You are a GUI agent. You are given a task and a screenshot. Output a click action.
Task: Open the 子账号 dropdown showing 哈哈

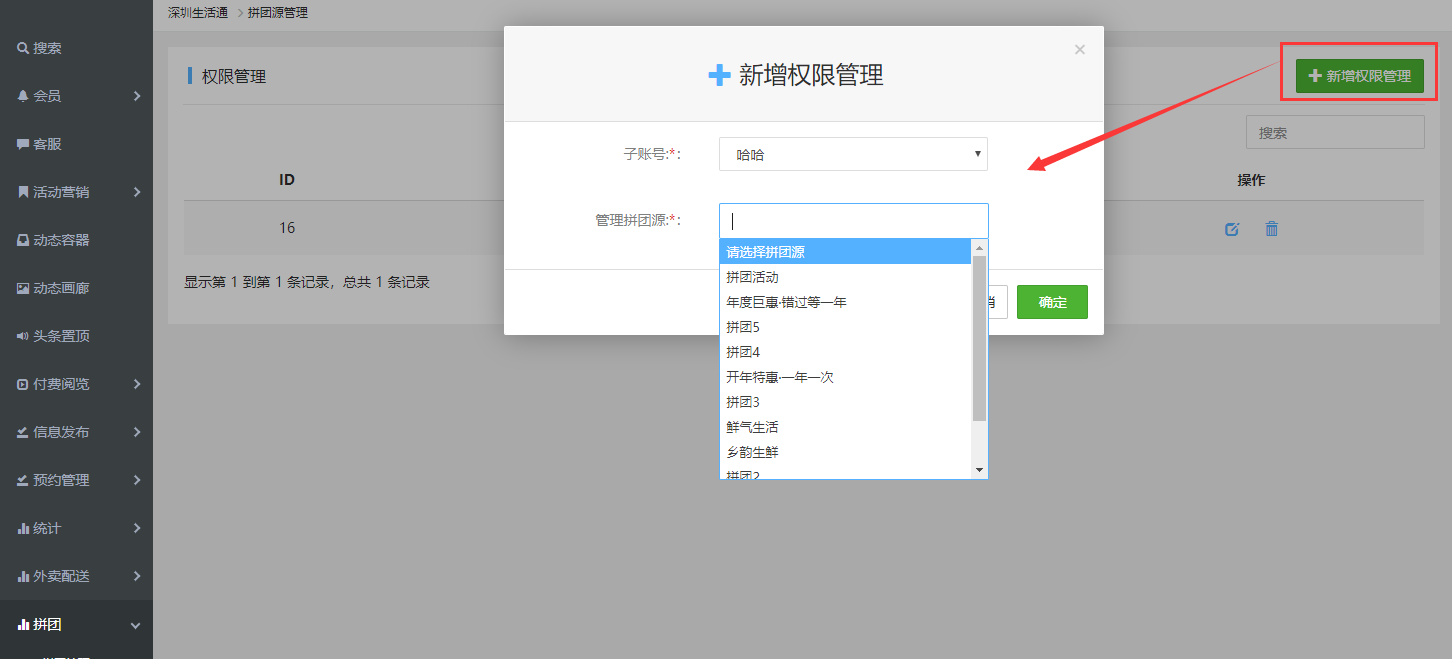(x=853, y=154)
